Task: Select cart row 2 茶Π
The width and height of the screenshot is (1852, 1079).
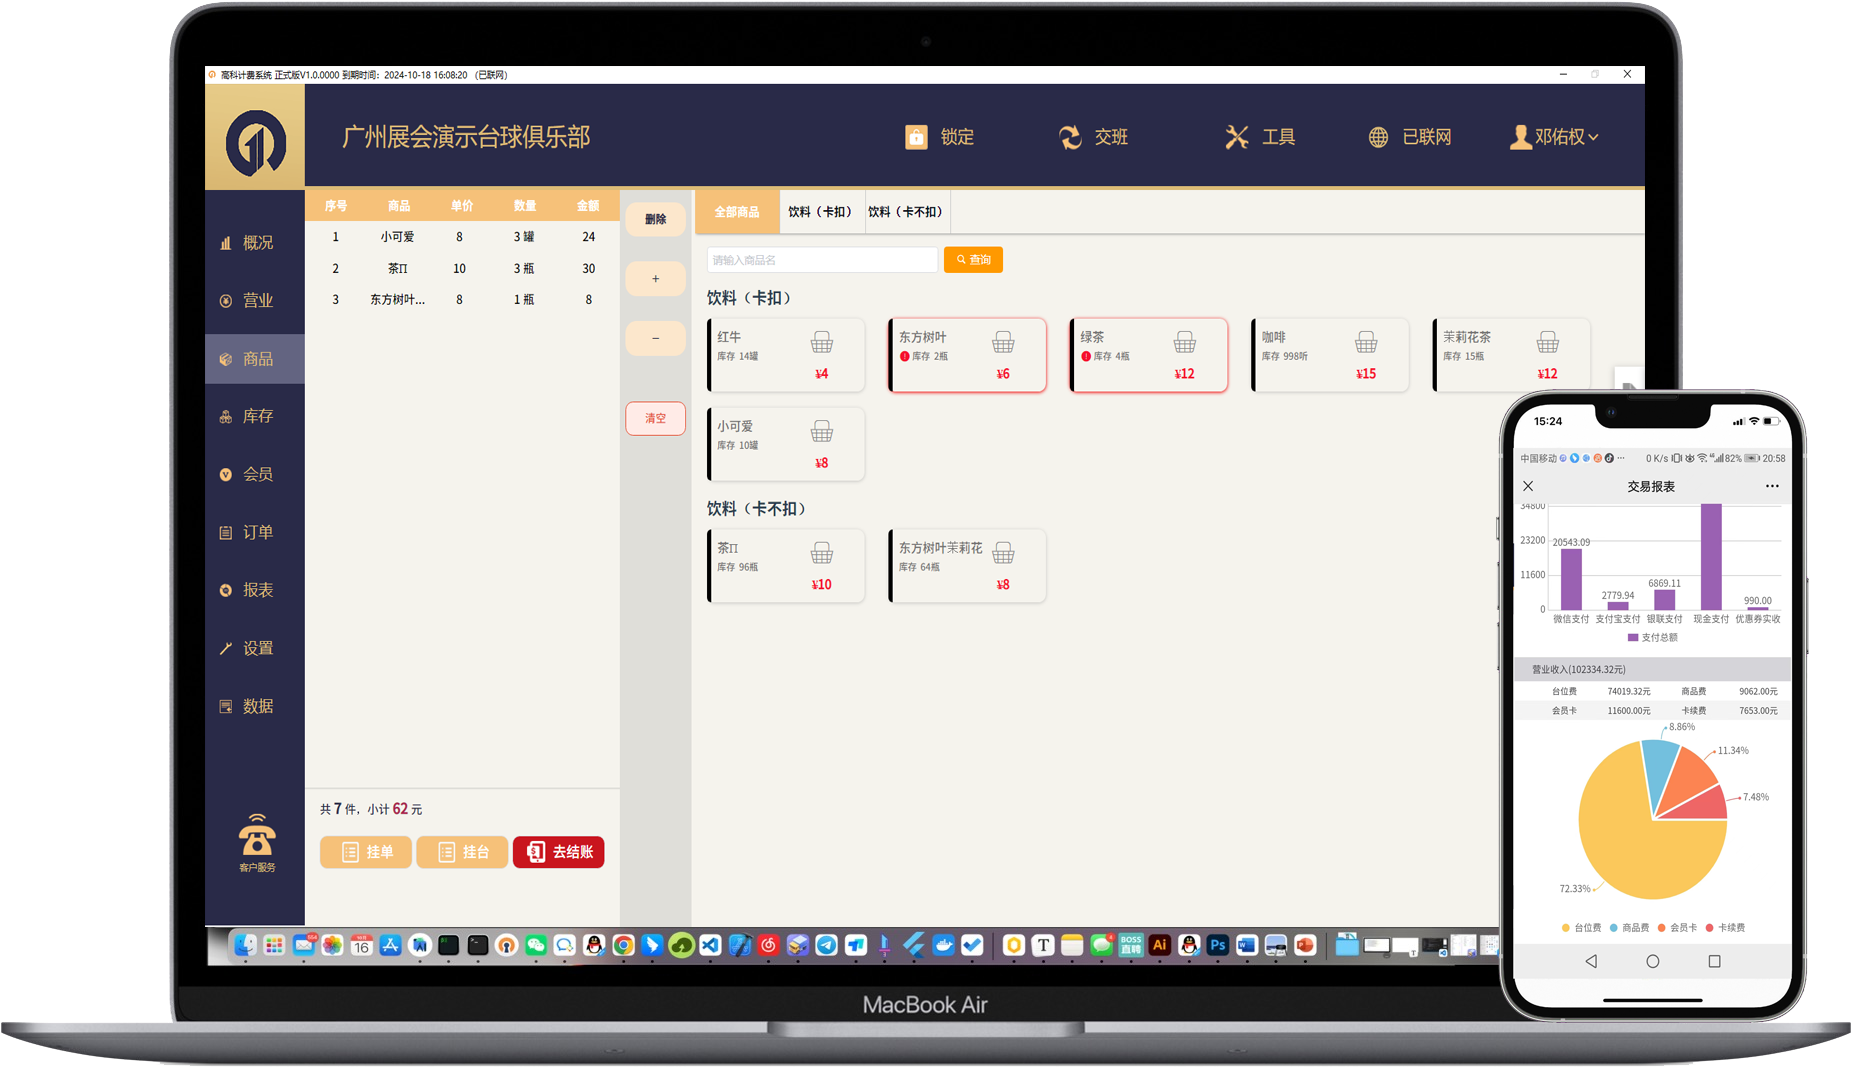Action: tap(462, 268)
